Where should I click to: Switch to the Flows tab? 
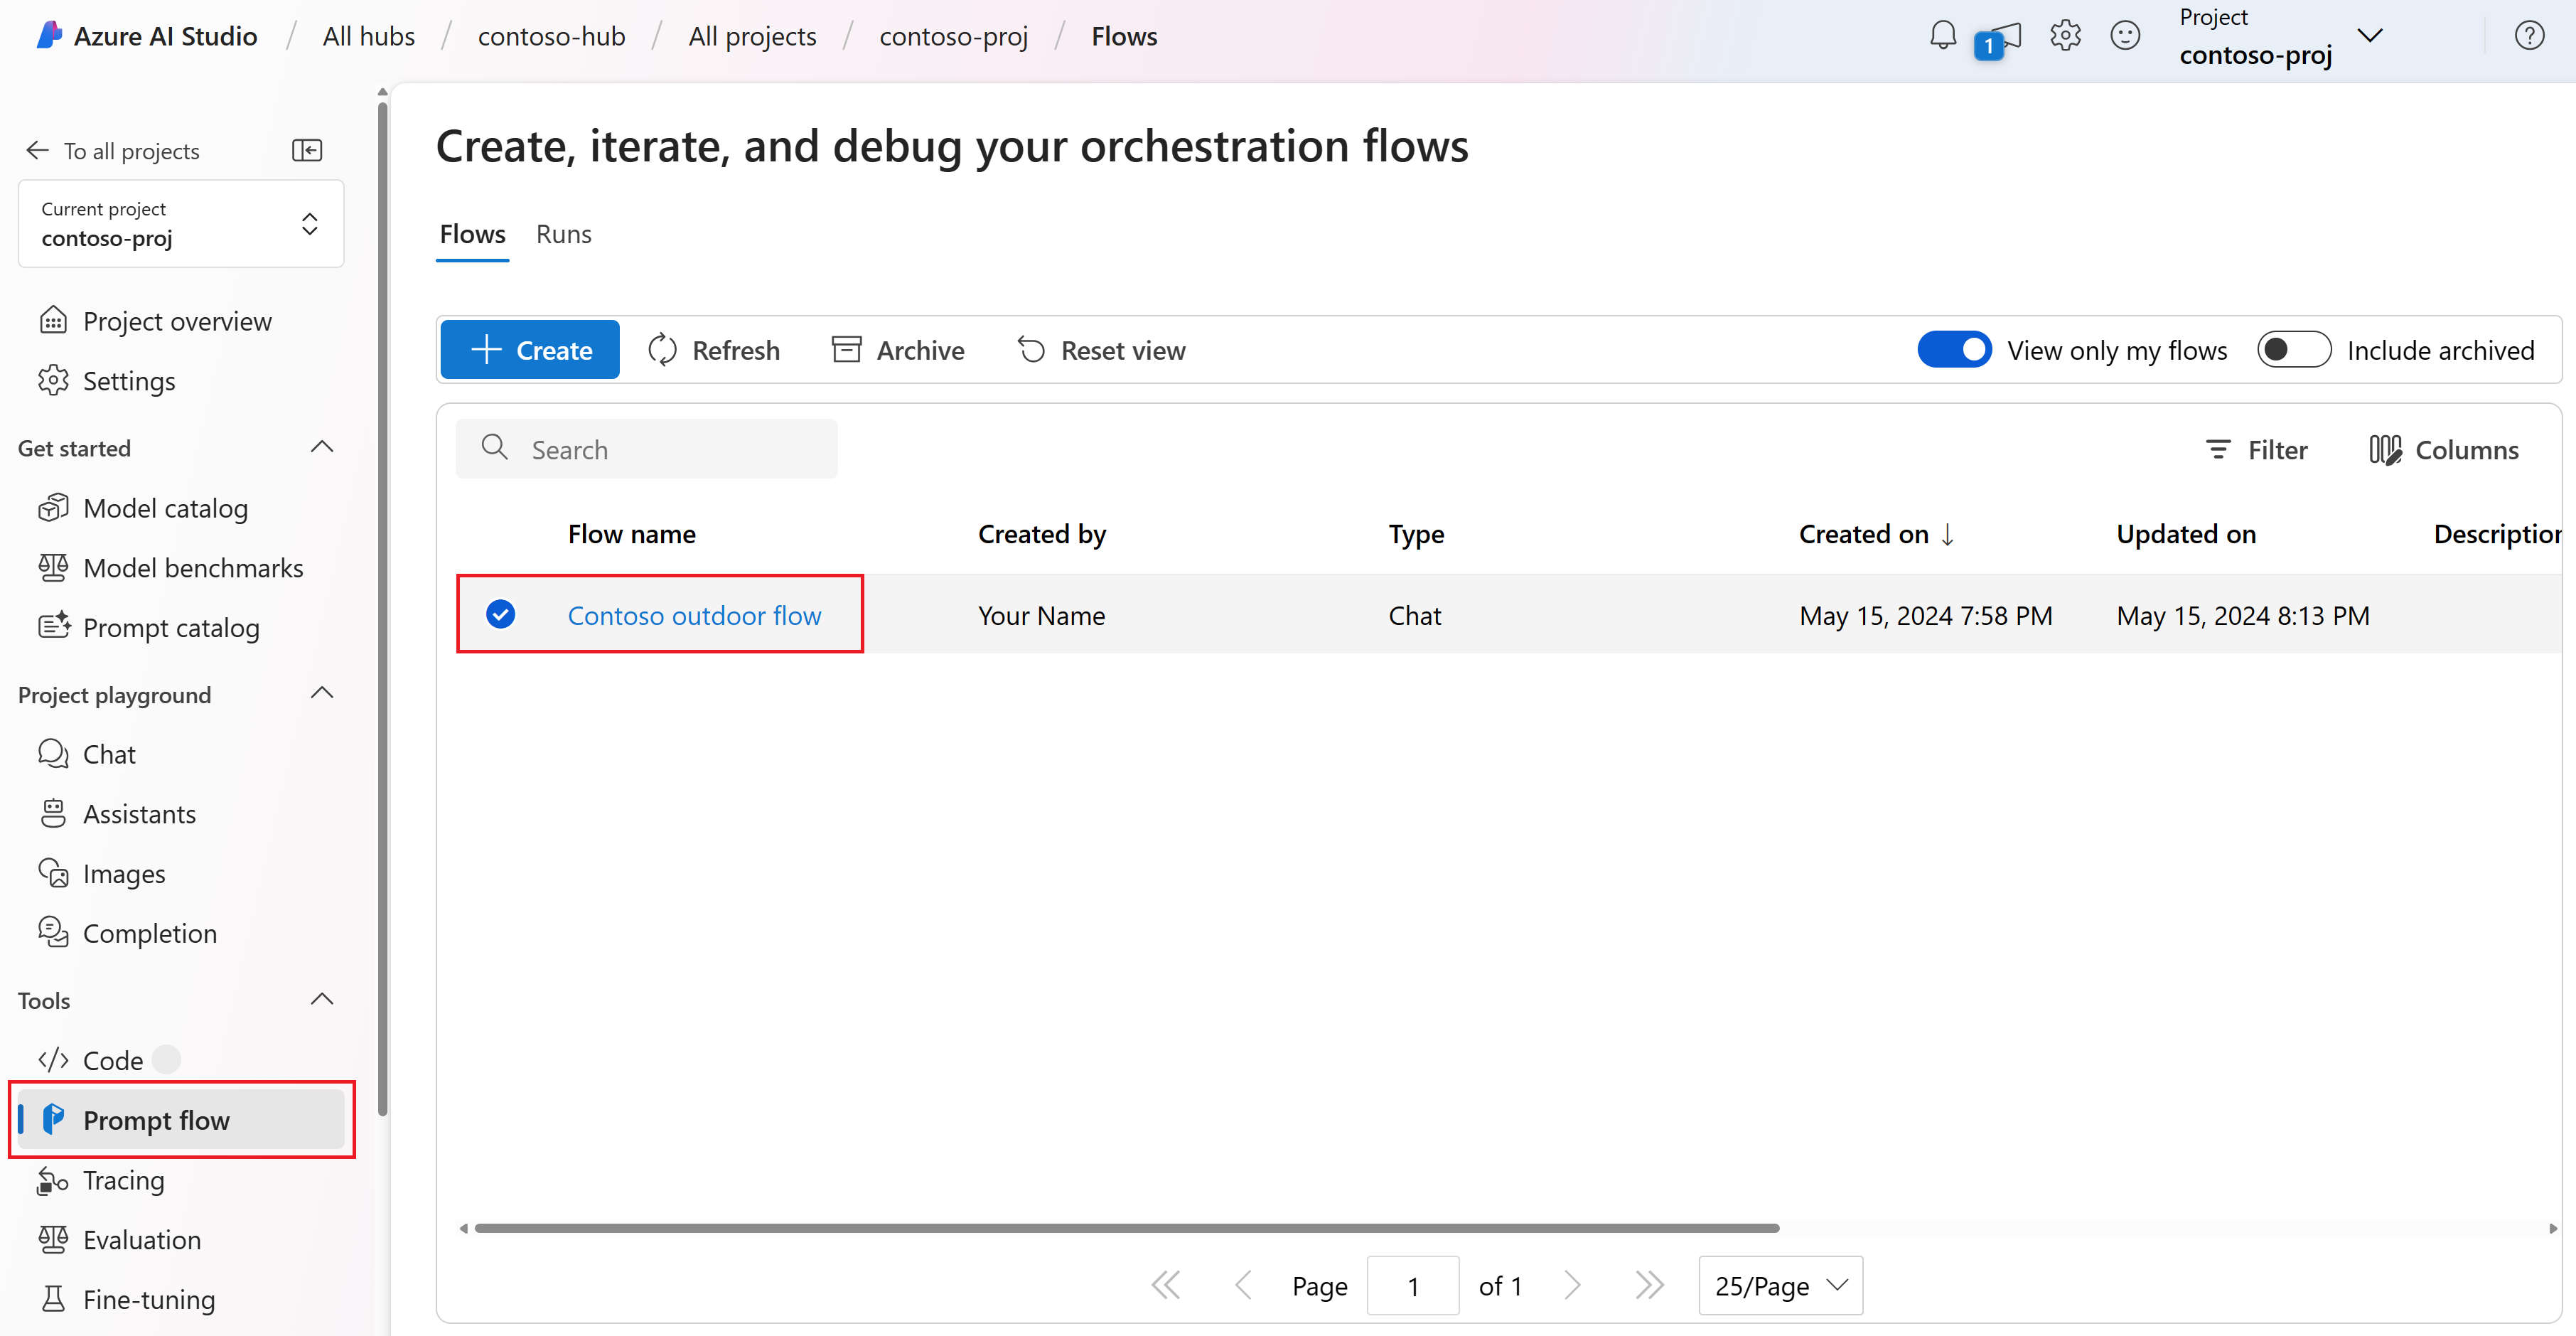pos(472,234)
